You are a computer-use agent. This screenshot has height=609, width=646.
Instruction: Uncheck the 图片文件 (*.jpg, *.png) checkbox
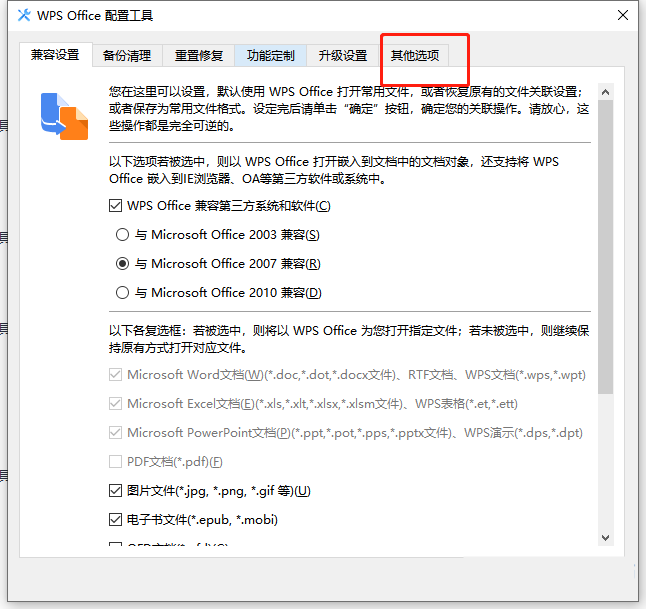point(116,490)
